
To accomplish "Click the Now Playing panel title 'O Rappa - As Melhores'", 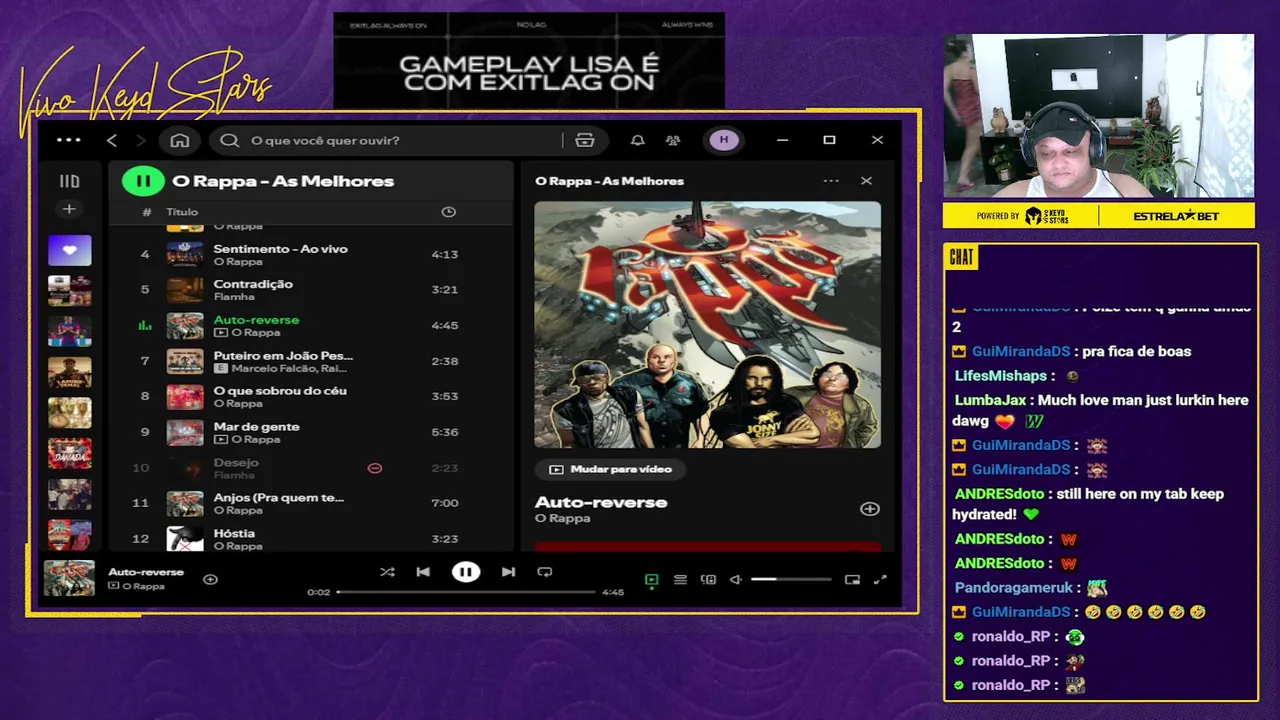I will 609,181.
